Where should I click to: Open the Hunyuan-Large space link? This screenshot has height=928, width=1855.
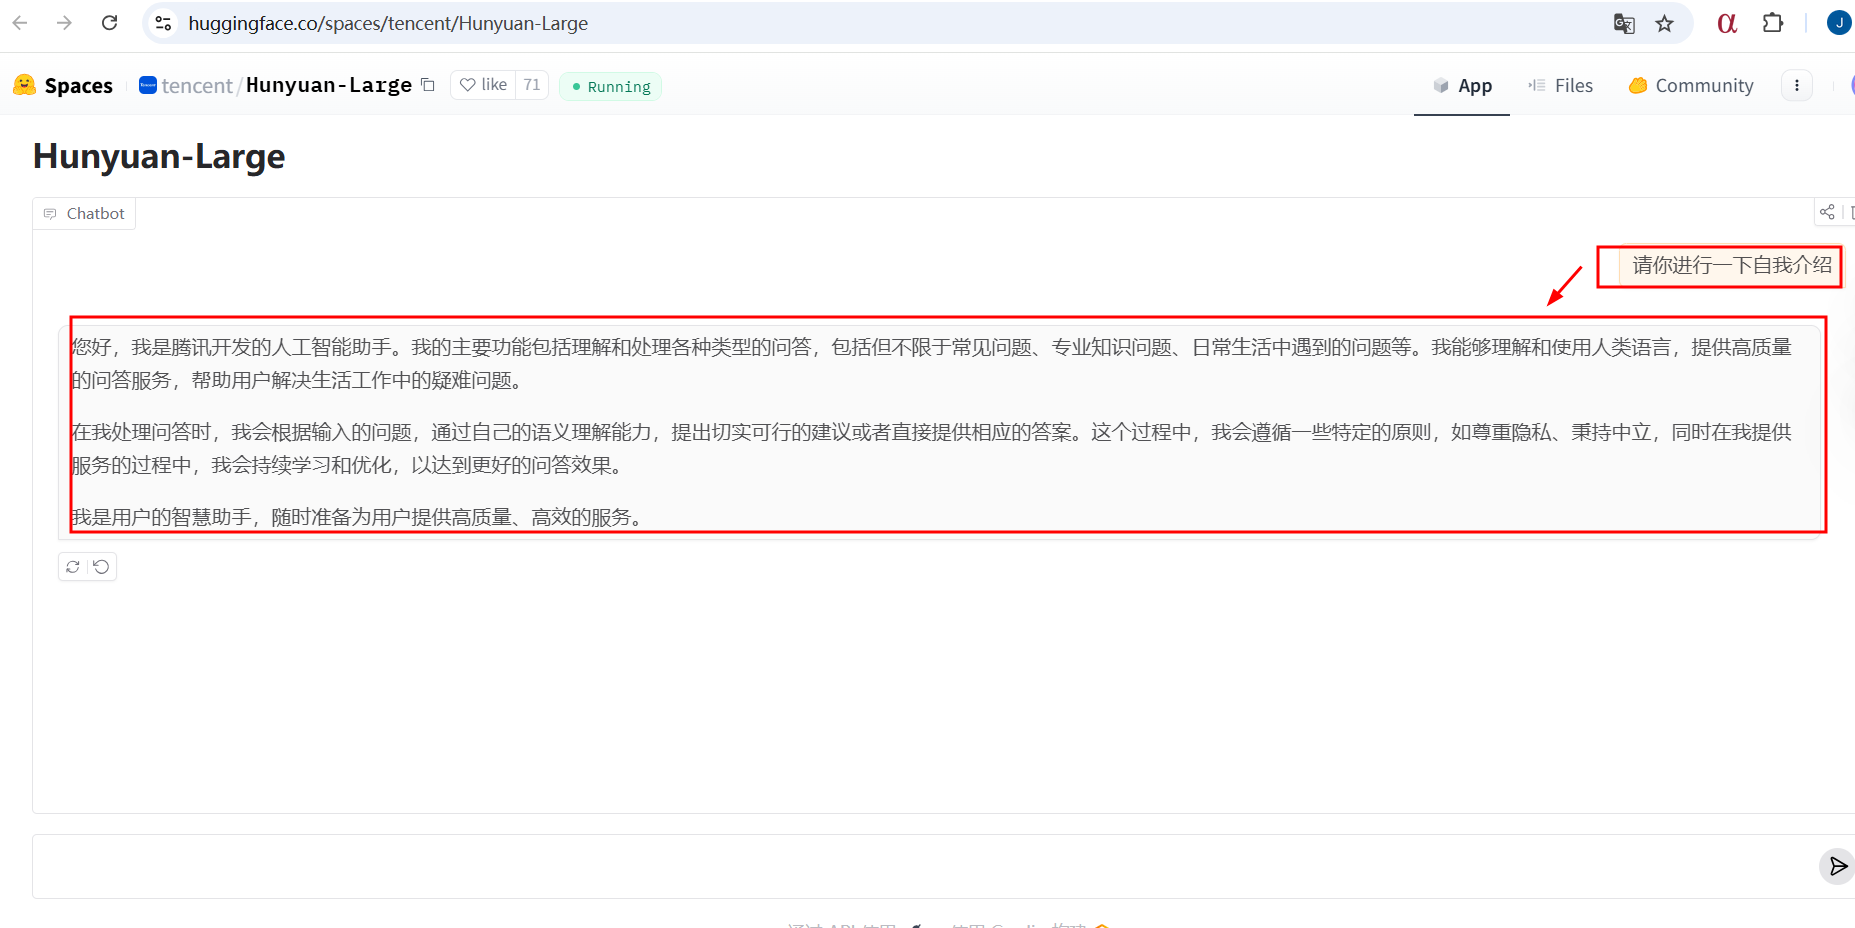coord(329,85)
